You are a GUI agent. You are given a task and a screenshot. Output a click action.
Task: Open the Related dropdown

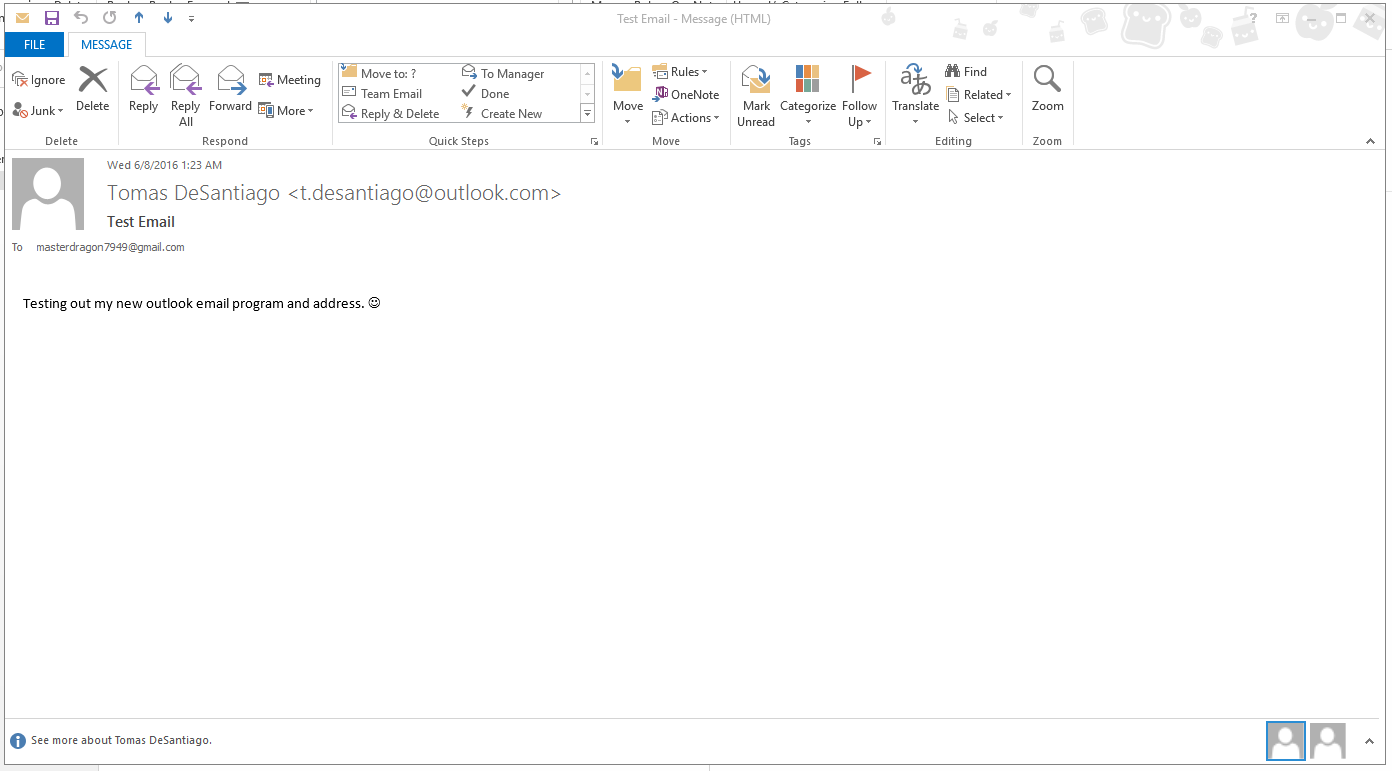979,95
